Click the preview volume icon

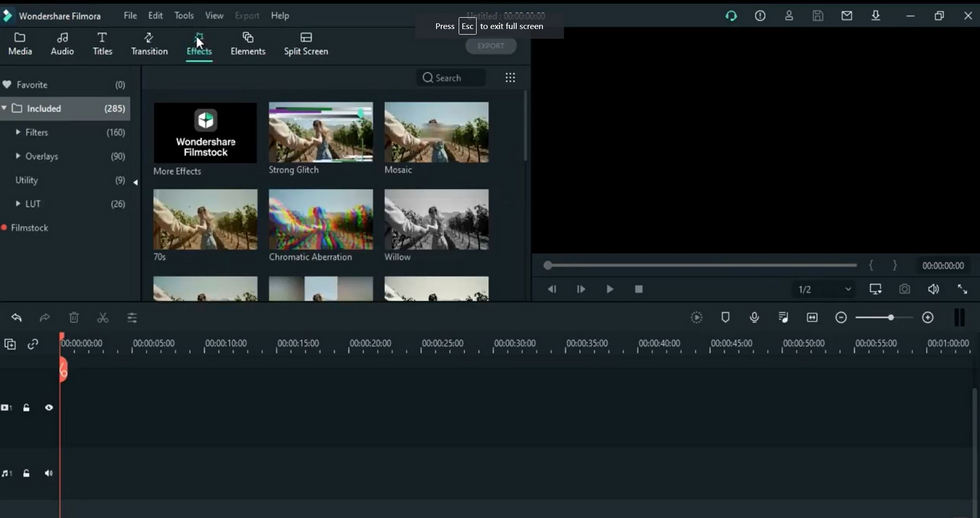pyautogui.click(x=933, y=289)
